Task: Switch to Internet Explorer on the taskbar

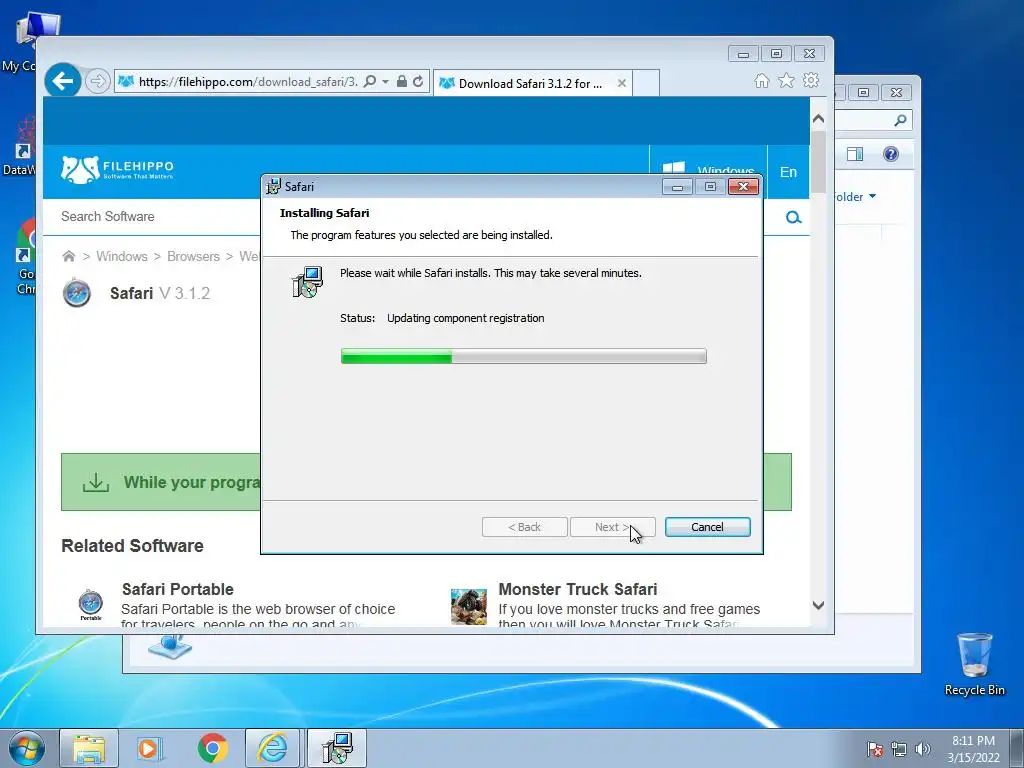Action: pos(272,748)
